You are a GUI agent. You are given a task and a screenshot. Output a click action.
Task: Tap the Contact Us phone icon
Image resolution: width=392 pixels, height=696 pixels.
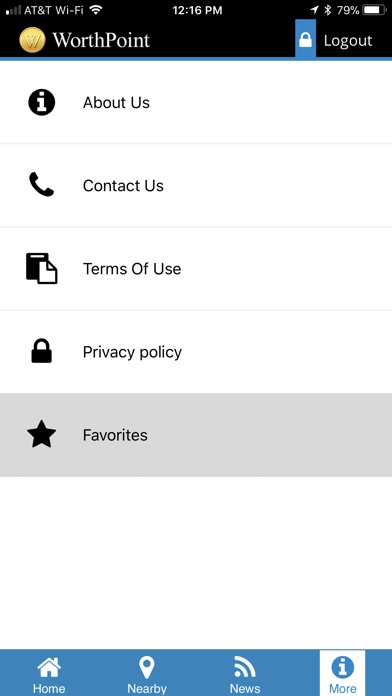click(41, 185)
